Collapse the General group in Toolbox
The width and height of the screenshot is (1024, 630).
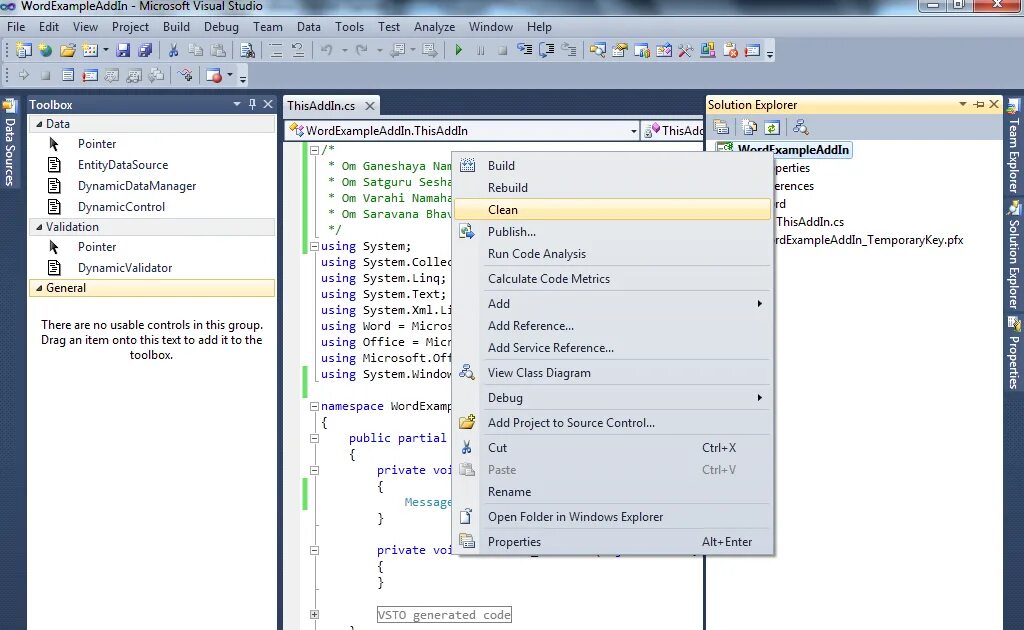(39, 288)
